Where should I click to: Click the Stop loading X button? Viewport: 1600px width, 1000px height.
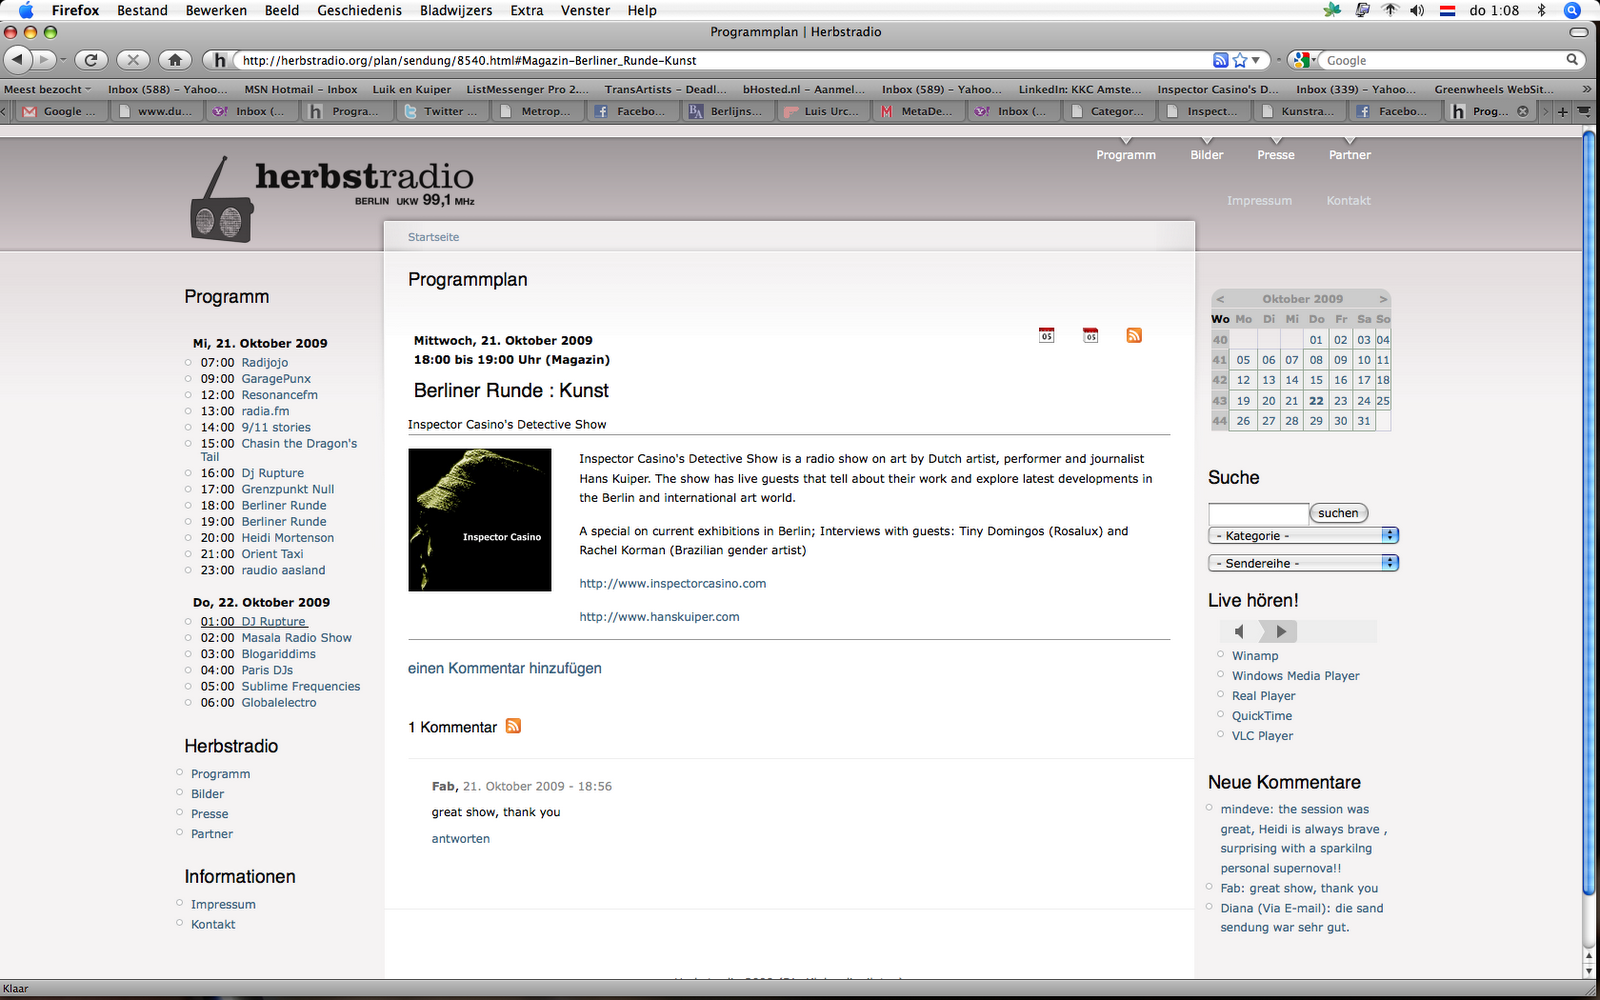point(133,60)
